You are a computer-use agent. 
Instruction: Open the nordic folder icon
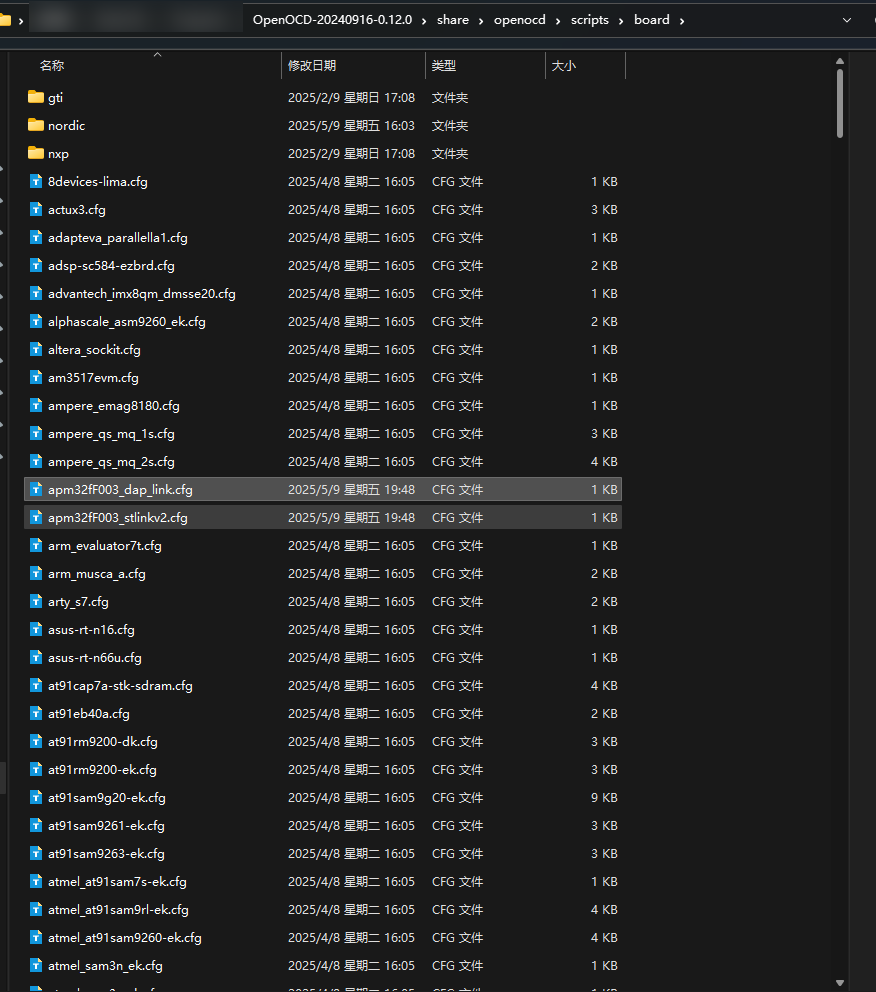pos(36,125)
